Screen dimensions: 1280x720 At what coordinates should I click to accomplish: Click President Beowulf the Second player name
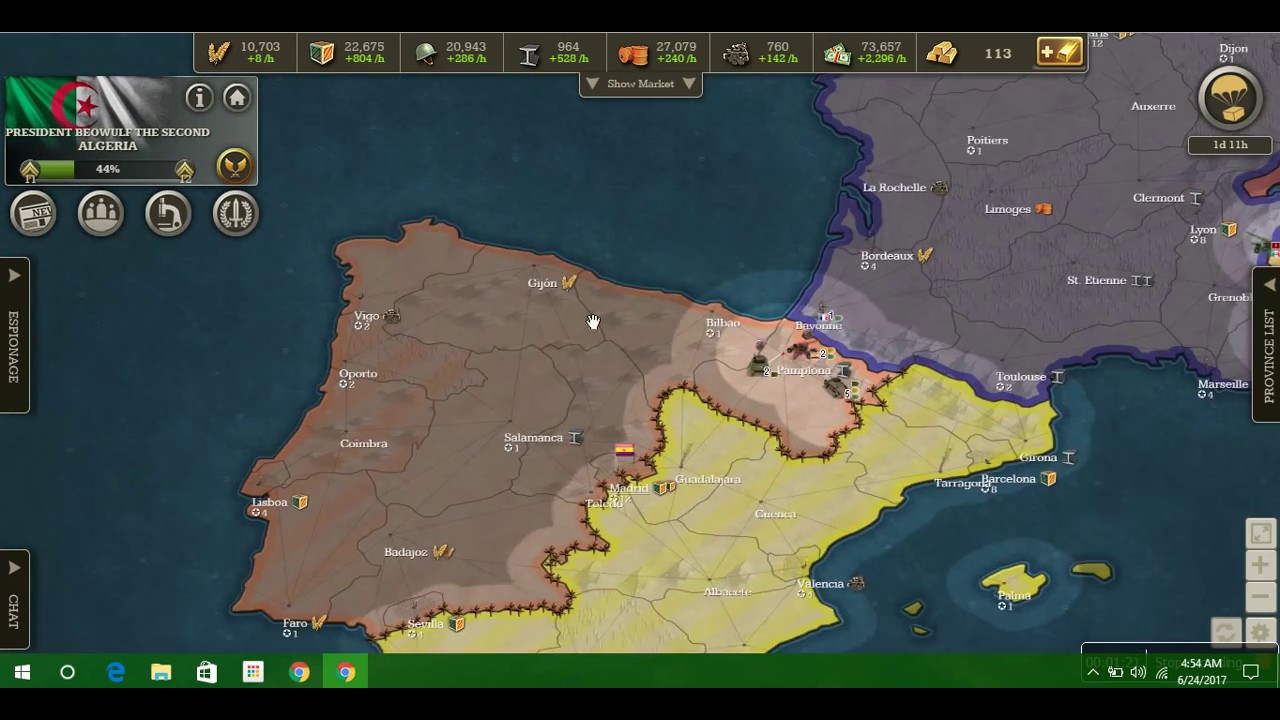108,132
